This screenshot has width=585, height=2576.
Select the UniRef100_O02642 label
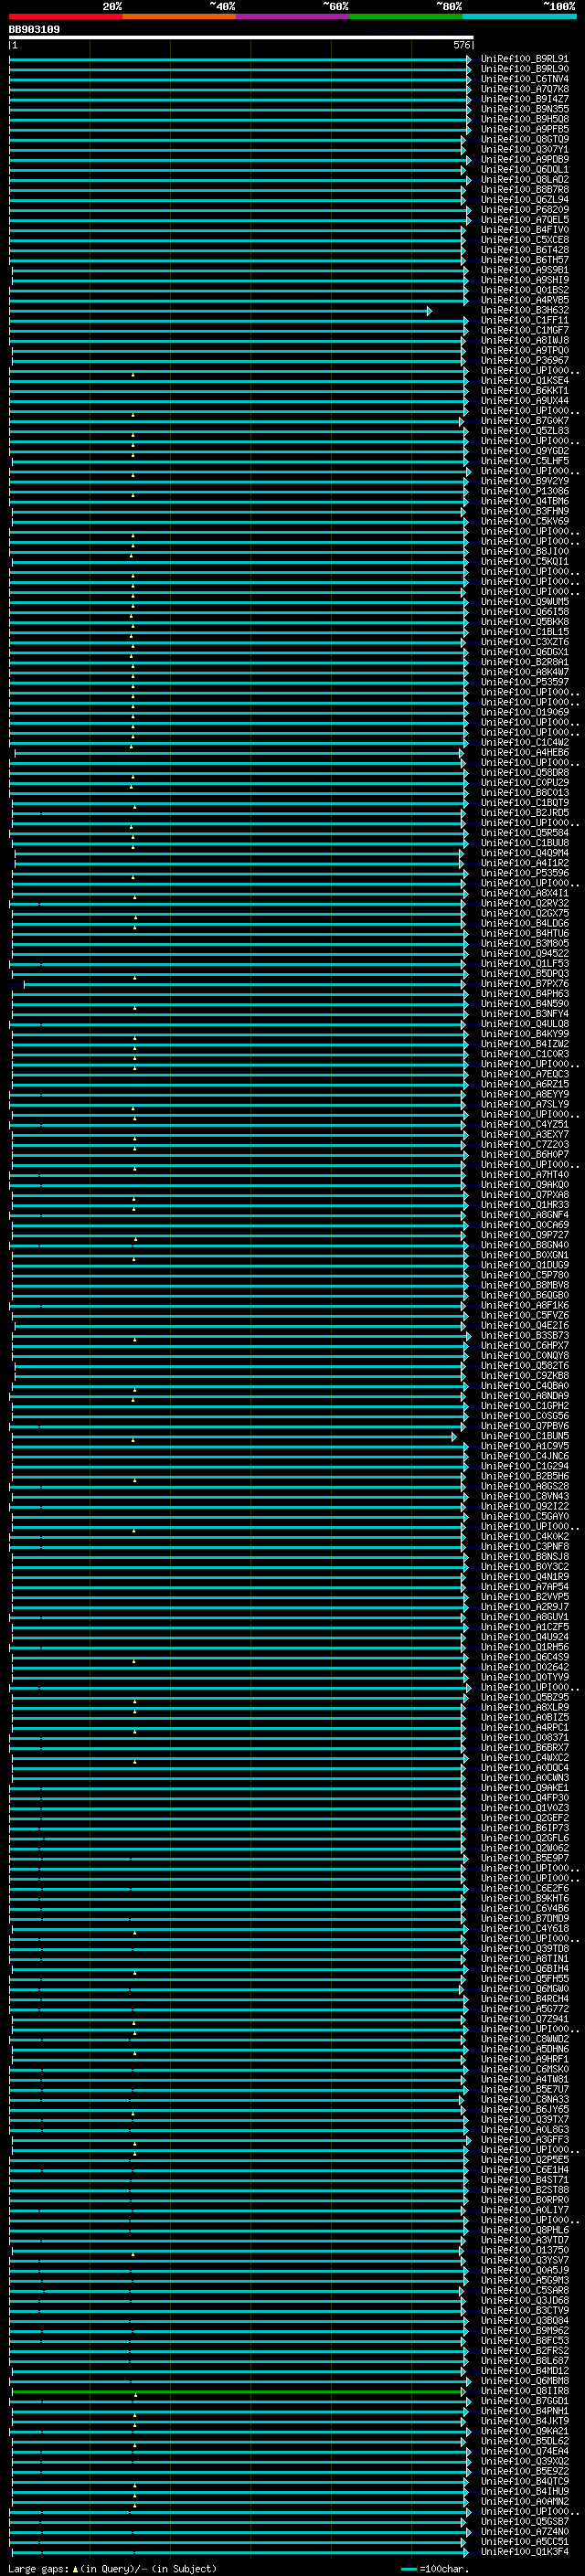pyautogui.click(x=524, y=1667)
